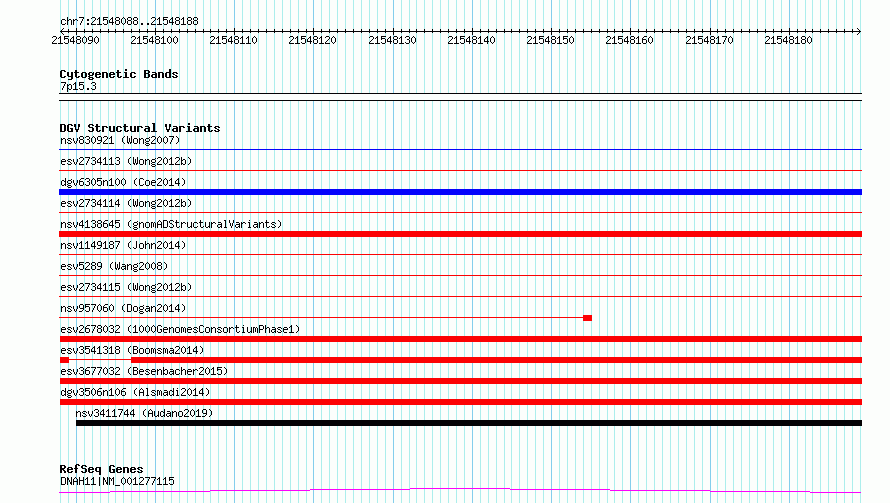
Task: Click the red esv3677032 variant bar
Action: tap(460, 381)
